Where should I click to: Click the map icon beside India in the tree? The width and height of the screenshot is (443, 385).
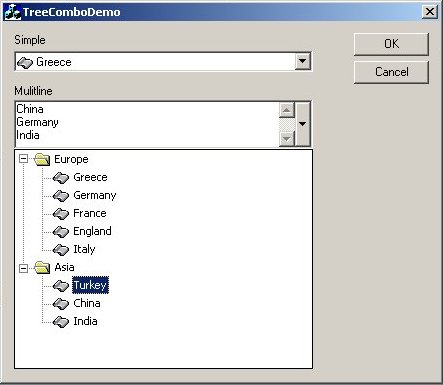61,321
